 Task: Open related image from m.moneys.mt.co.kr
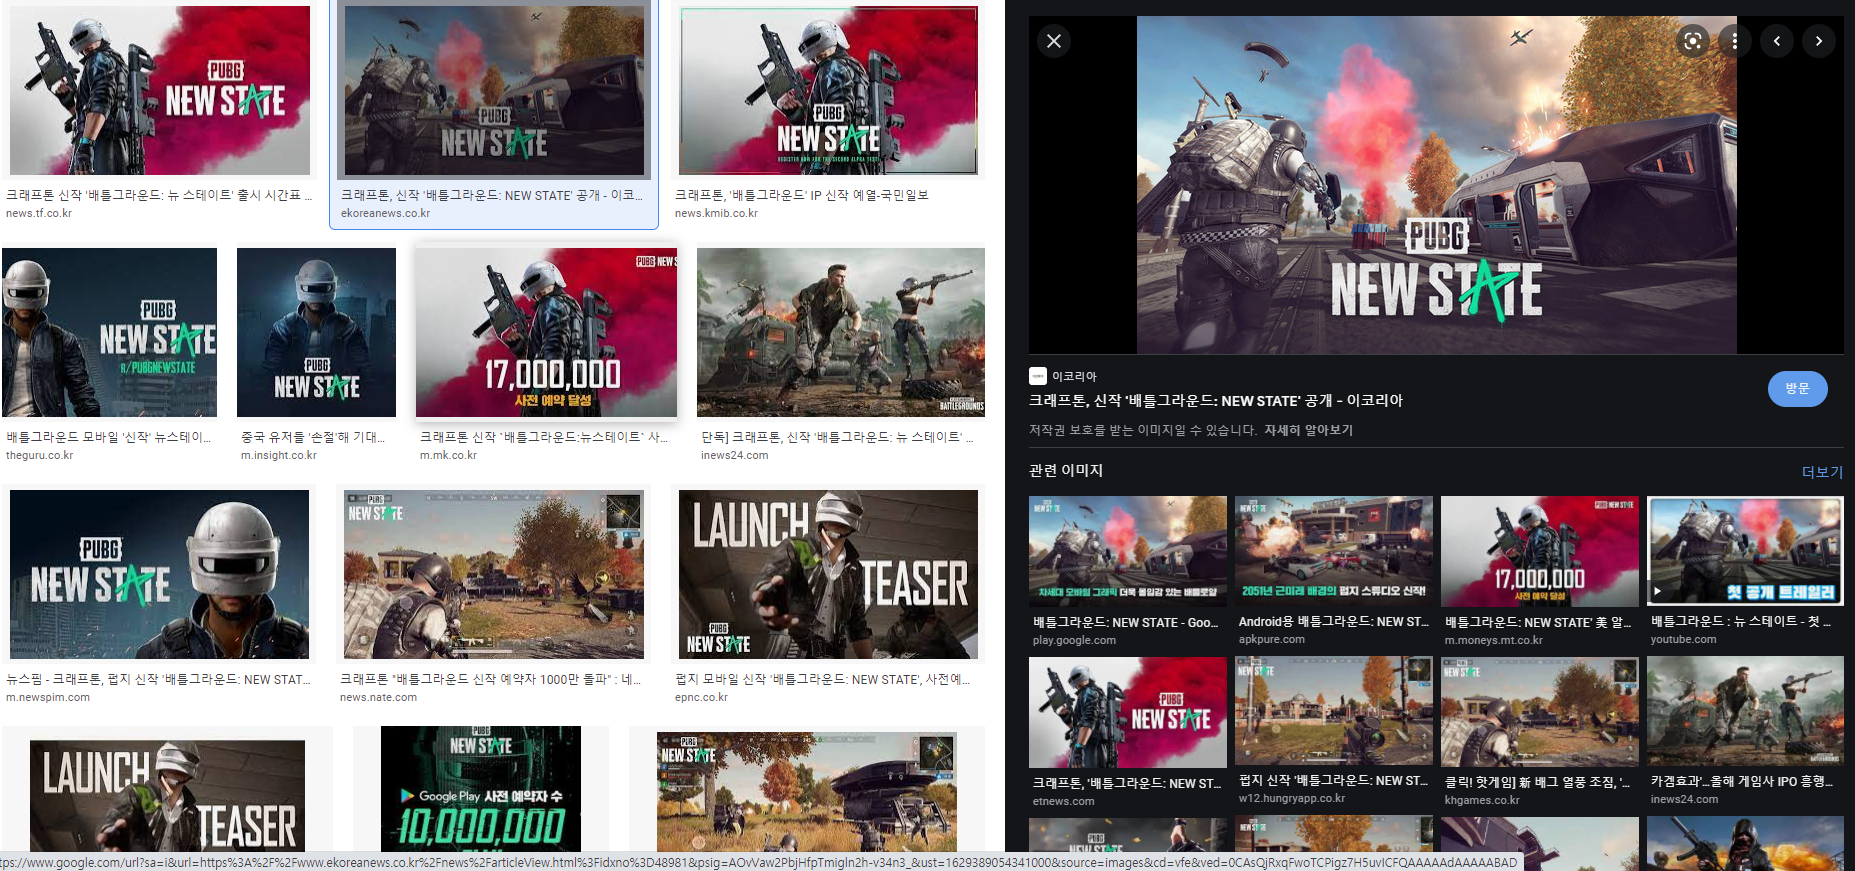pos(1539,551)
